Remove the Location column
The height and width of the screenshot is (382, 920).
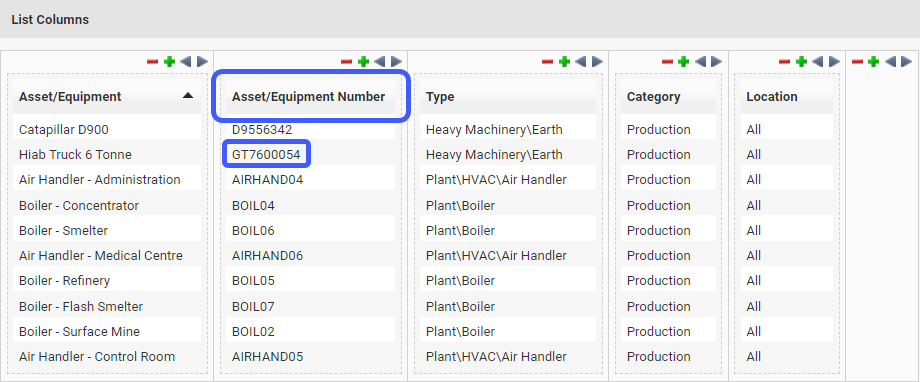click(784, 62)
